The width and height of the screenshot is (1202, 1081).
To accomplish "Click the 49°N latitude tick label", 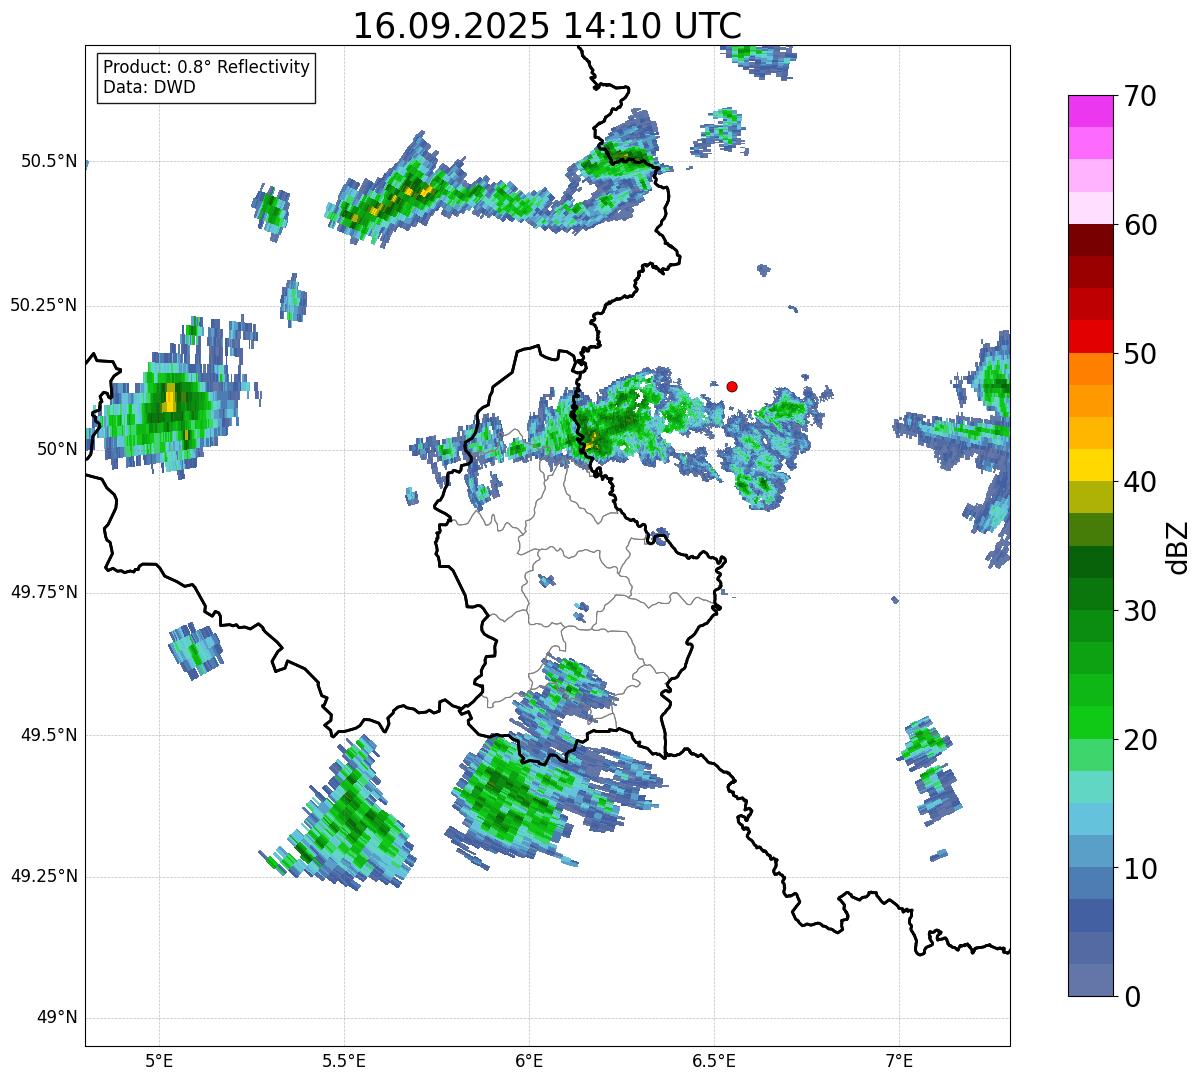I will (x=56, y=1018).
